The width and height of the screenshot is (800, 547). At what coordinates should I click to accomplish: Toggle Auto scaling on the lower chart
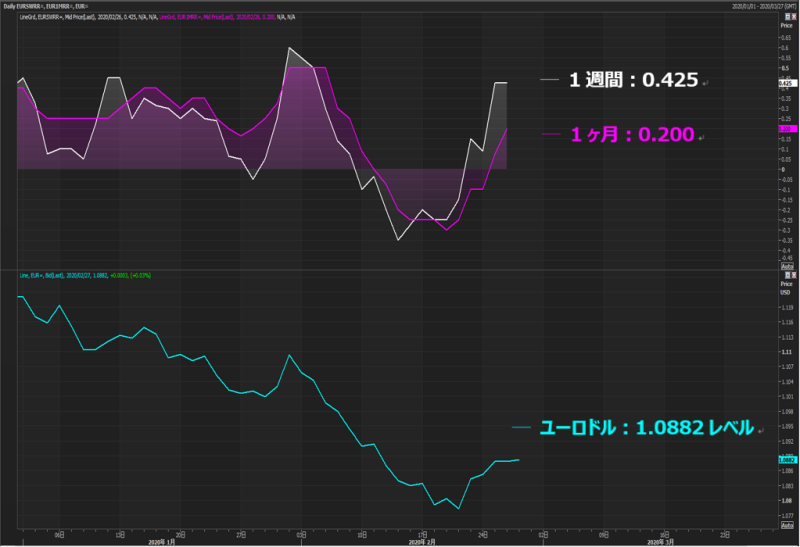786,526
